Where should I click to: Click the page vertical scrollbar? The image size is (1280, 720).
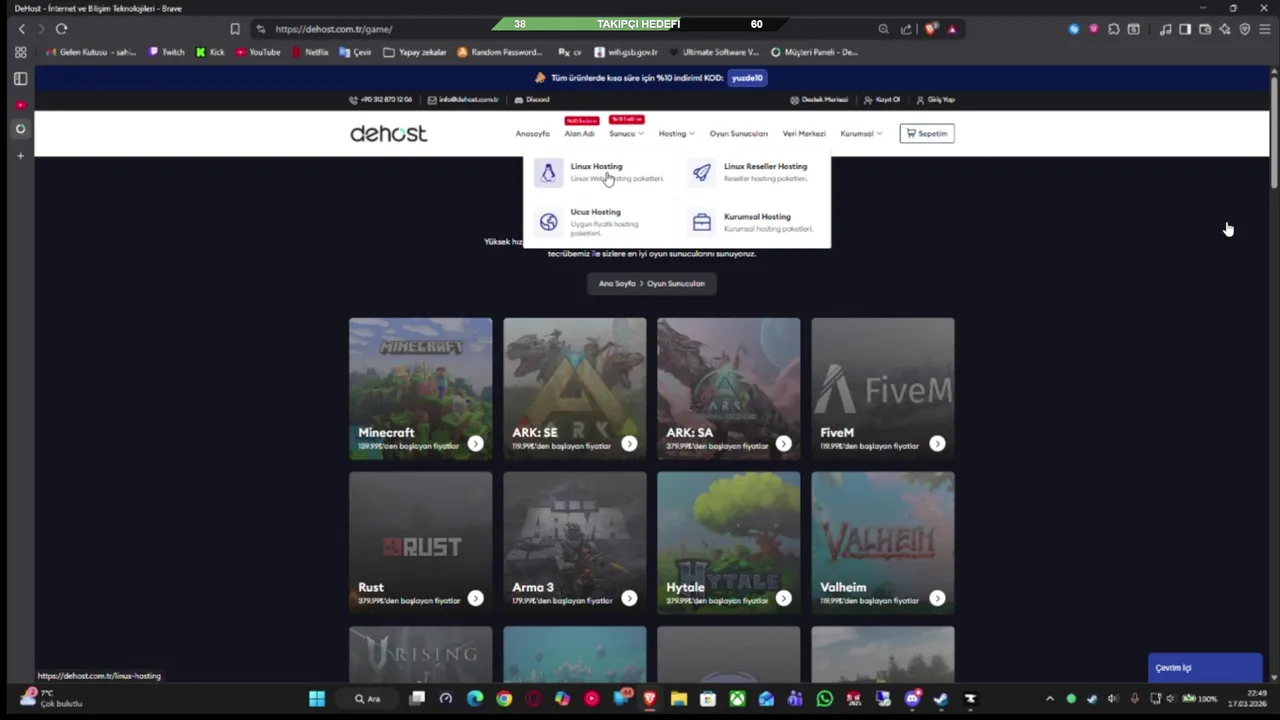point(1274,130)
